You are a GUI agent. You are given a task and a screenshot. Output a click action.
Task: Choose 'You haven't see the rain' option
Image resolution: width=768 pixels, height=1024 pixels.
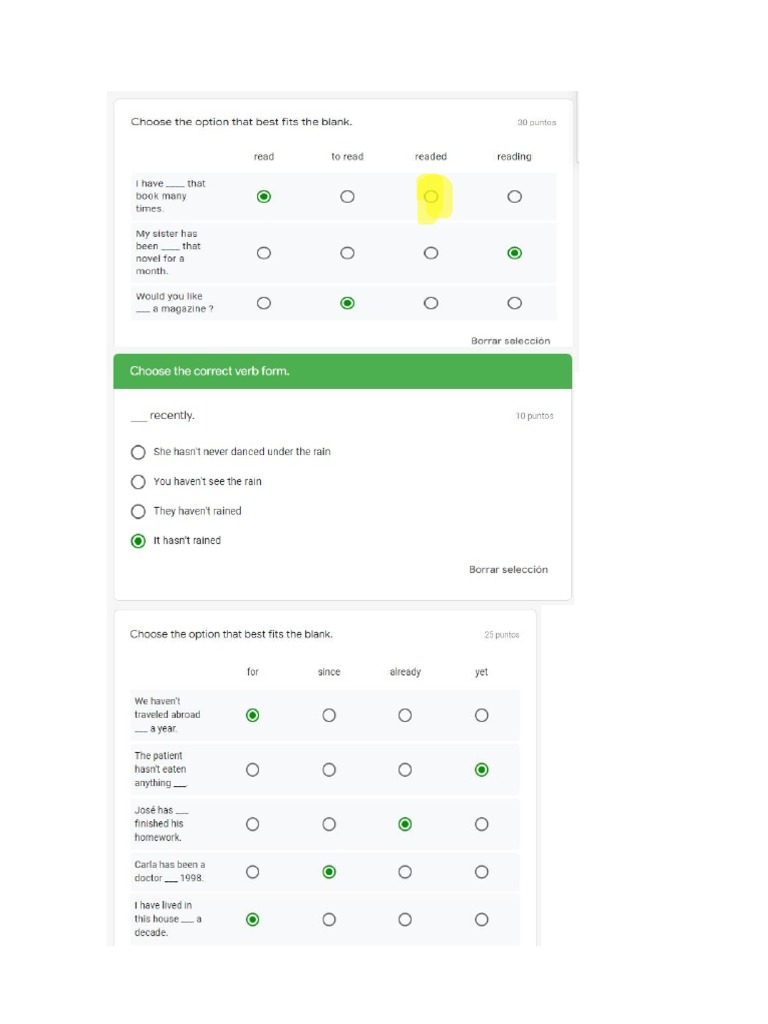(139, 482)
